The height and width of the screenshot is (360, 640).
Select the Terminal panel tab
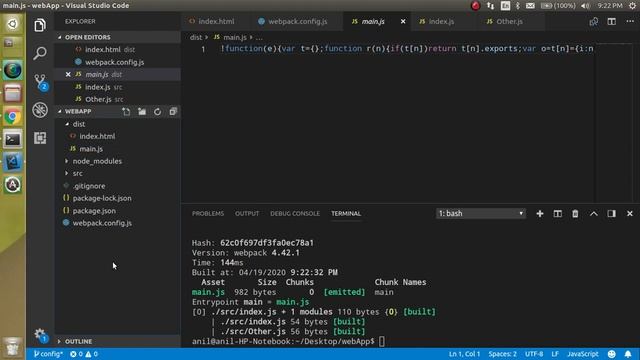[346, 213]
